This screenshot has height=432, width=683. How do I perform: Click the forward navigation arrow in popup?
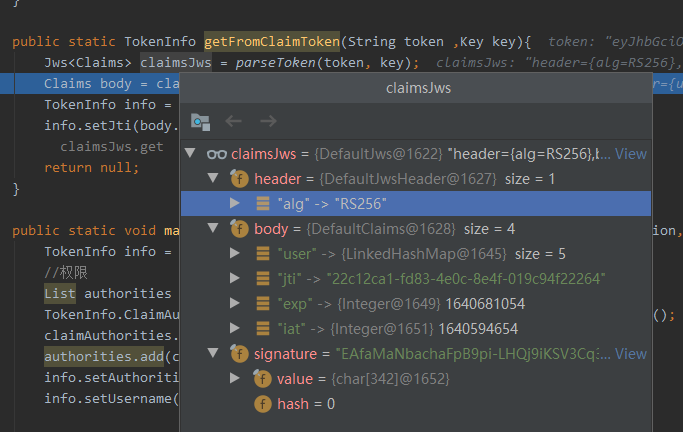pos(267,121)
